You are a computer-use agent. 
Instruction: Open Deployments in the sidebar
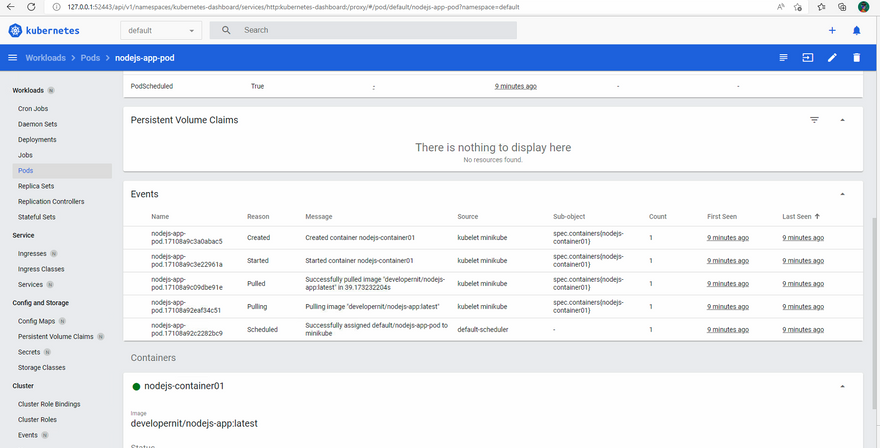[x=37, y=140]
